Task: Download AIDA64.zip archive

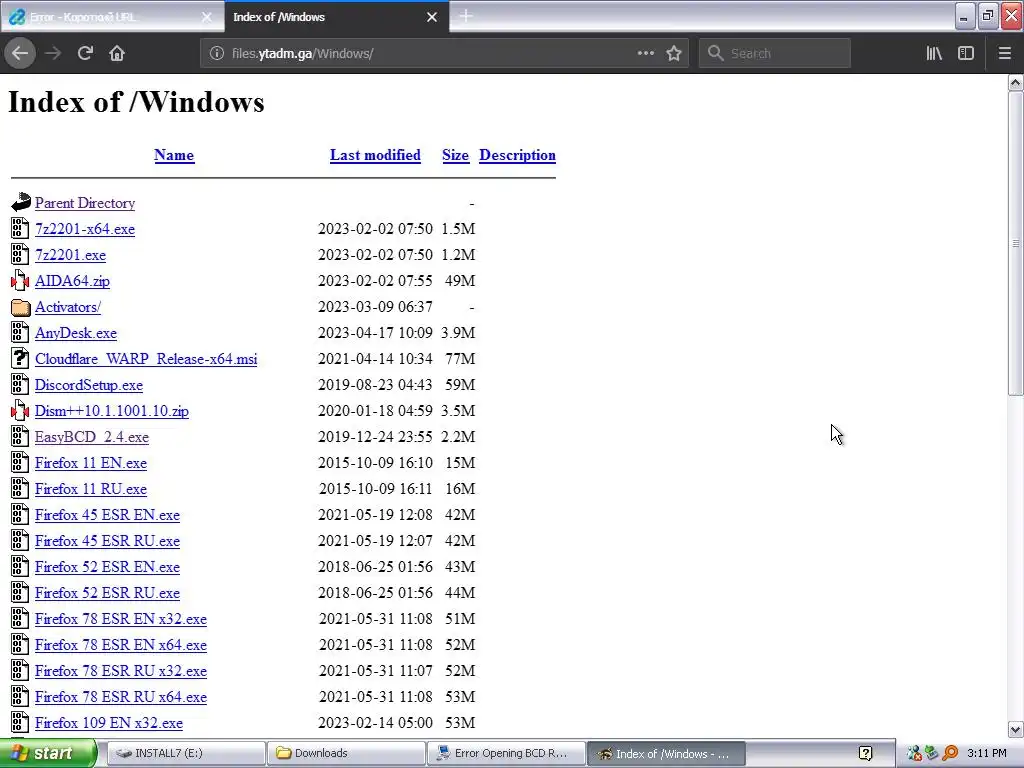Action: pos(72,281)
